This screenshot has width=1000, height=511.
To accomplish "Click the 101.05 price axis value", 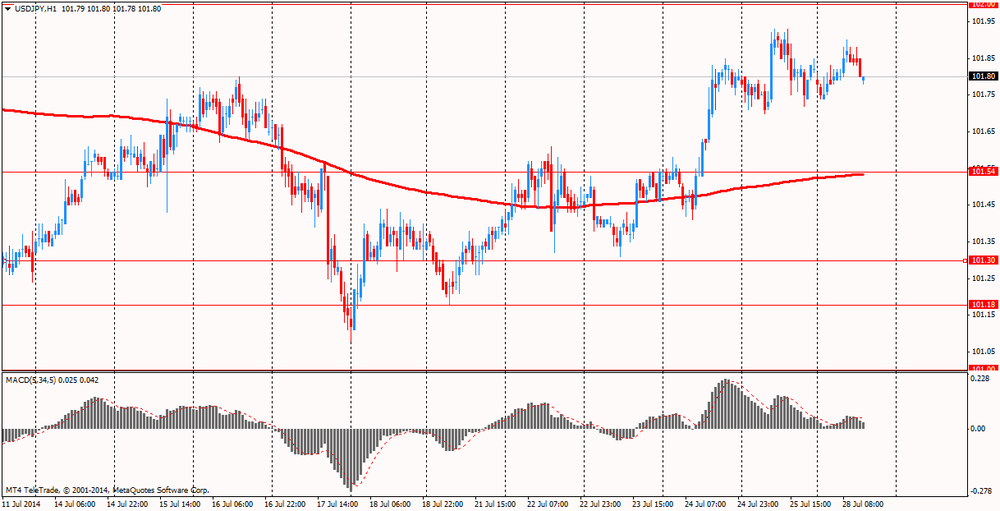I will [x=983, y=352].
